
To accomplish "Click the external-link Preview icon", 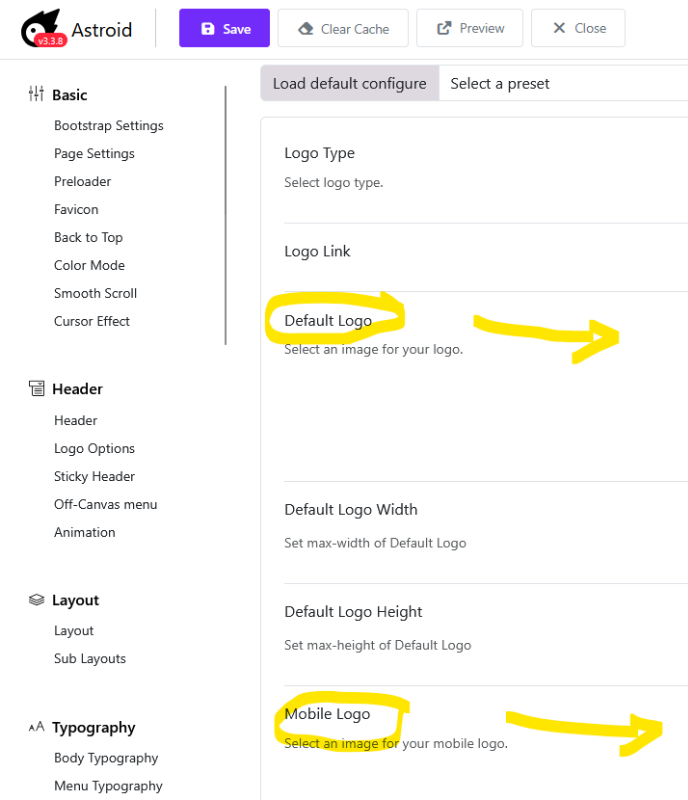I will pos(444,29).
